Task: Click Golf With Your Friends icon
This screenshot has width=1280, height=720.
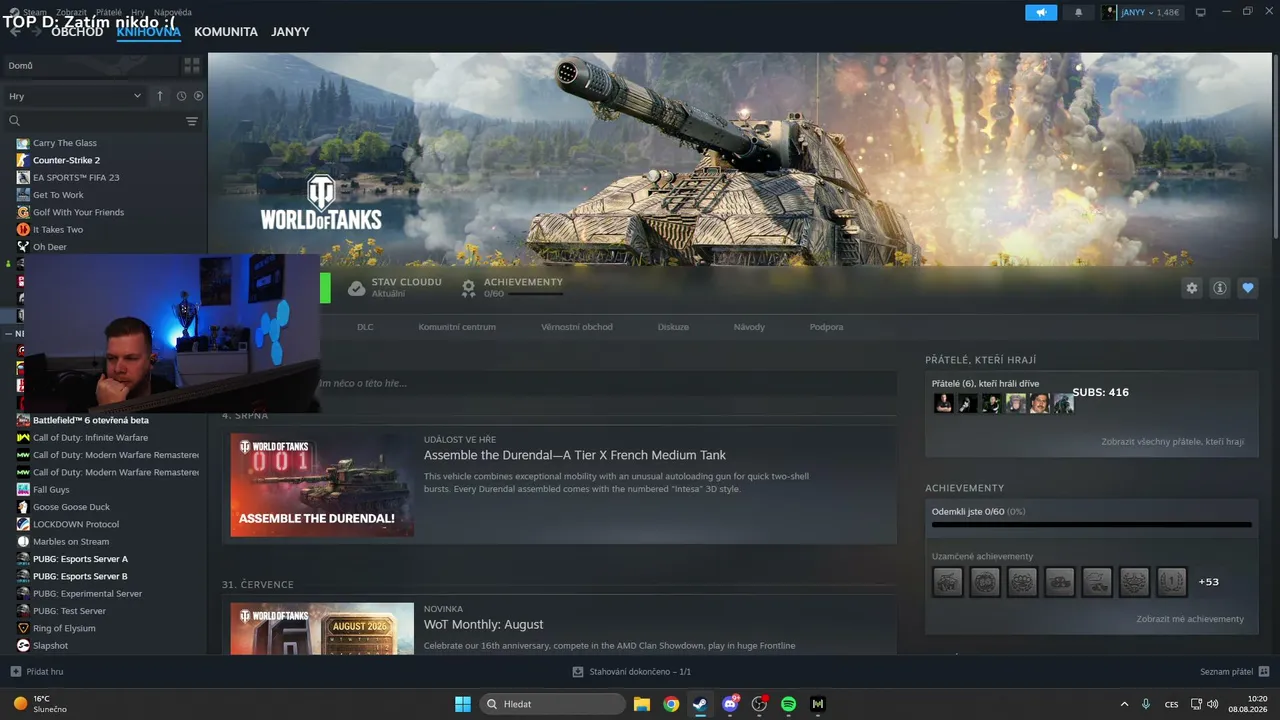Action: 24,212
